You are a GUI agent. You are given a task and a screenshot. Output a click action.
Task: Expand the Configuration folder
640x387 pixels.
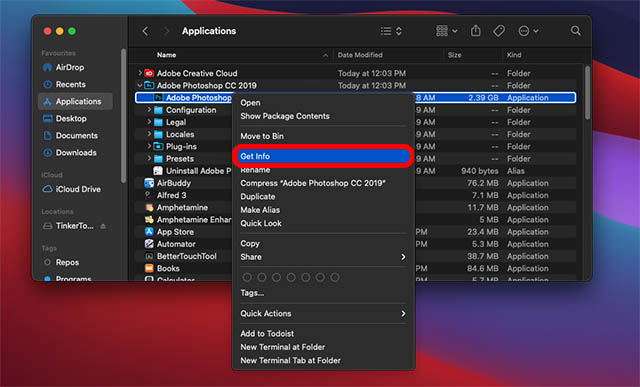(149, 110)
